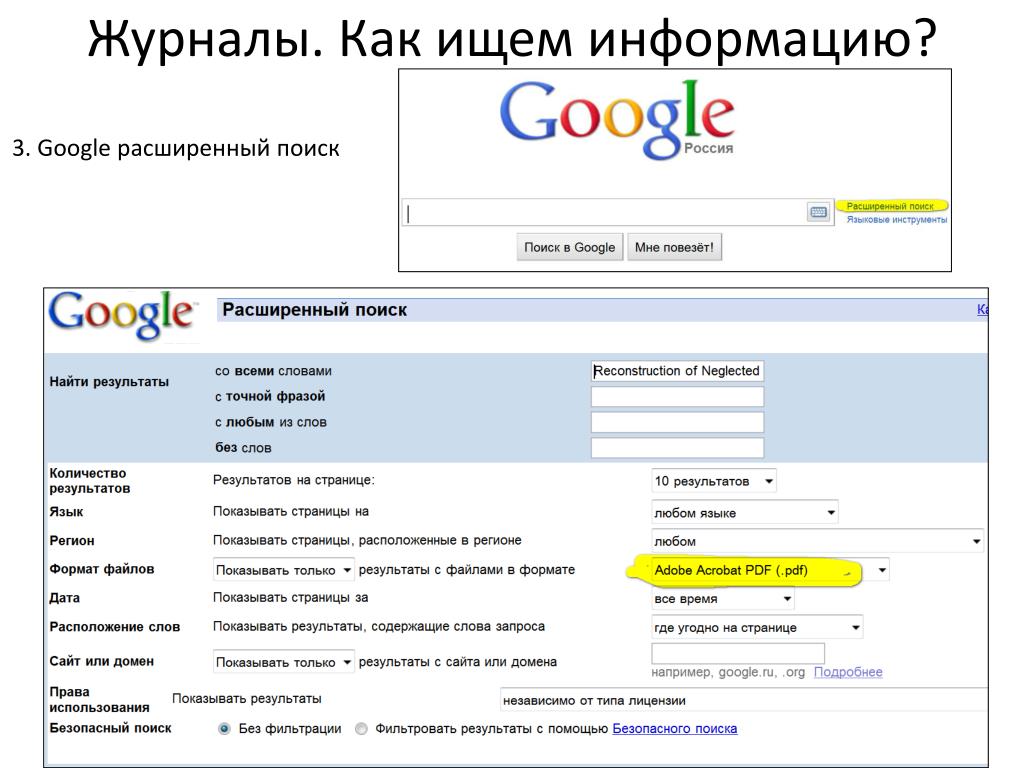Open the 'Расширенный поиск' link

890,206
